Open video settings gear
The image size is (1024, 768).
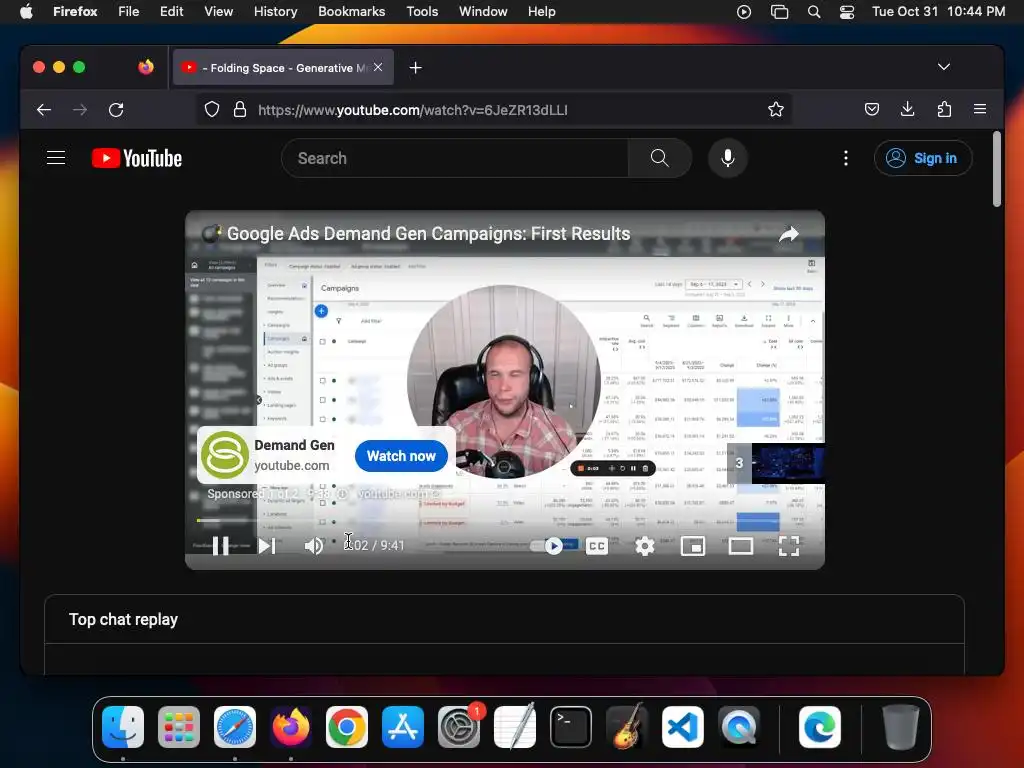[645, 546]
